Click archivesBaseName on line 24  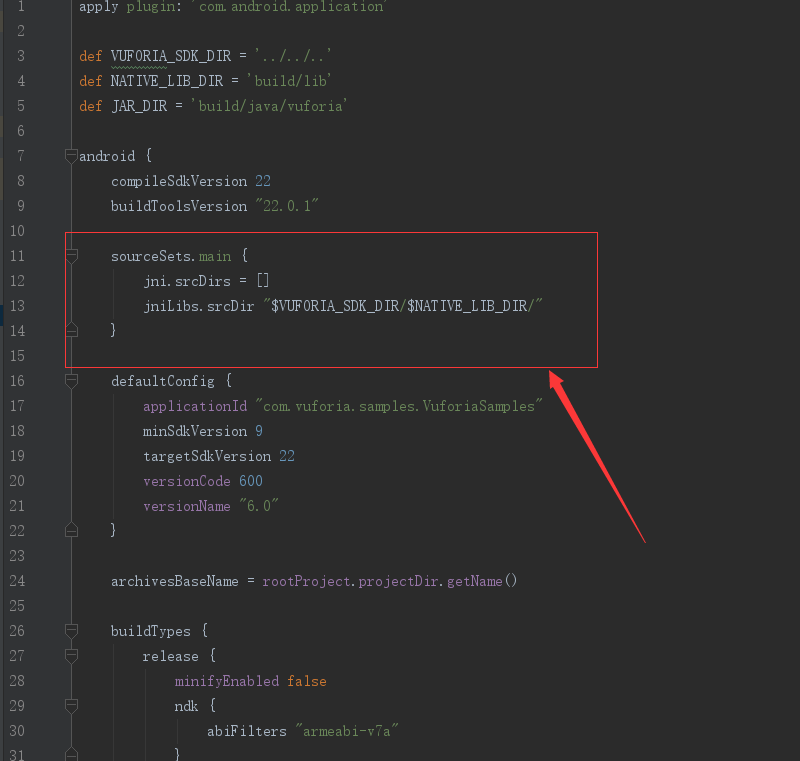(x=175, y=581)
